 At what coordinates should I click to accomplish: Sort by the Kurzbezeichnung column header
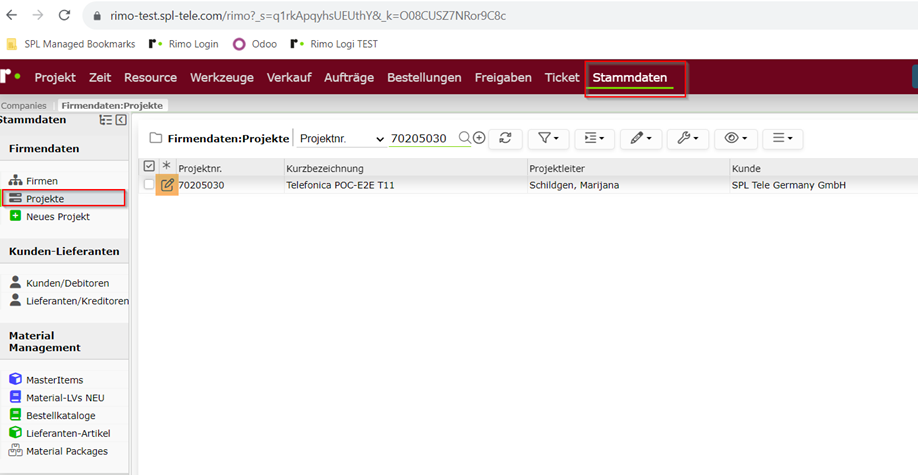325,169
